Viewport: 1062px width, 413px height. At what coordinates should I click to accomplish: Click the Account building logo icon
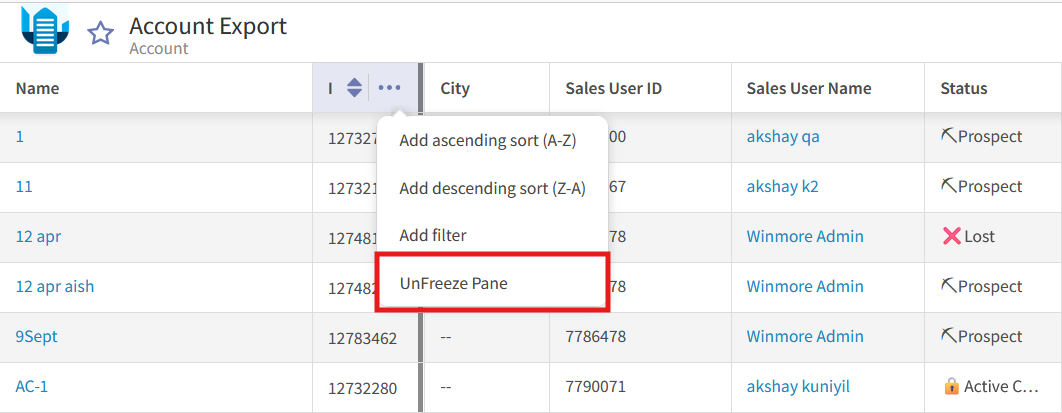point(45,28)
